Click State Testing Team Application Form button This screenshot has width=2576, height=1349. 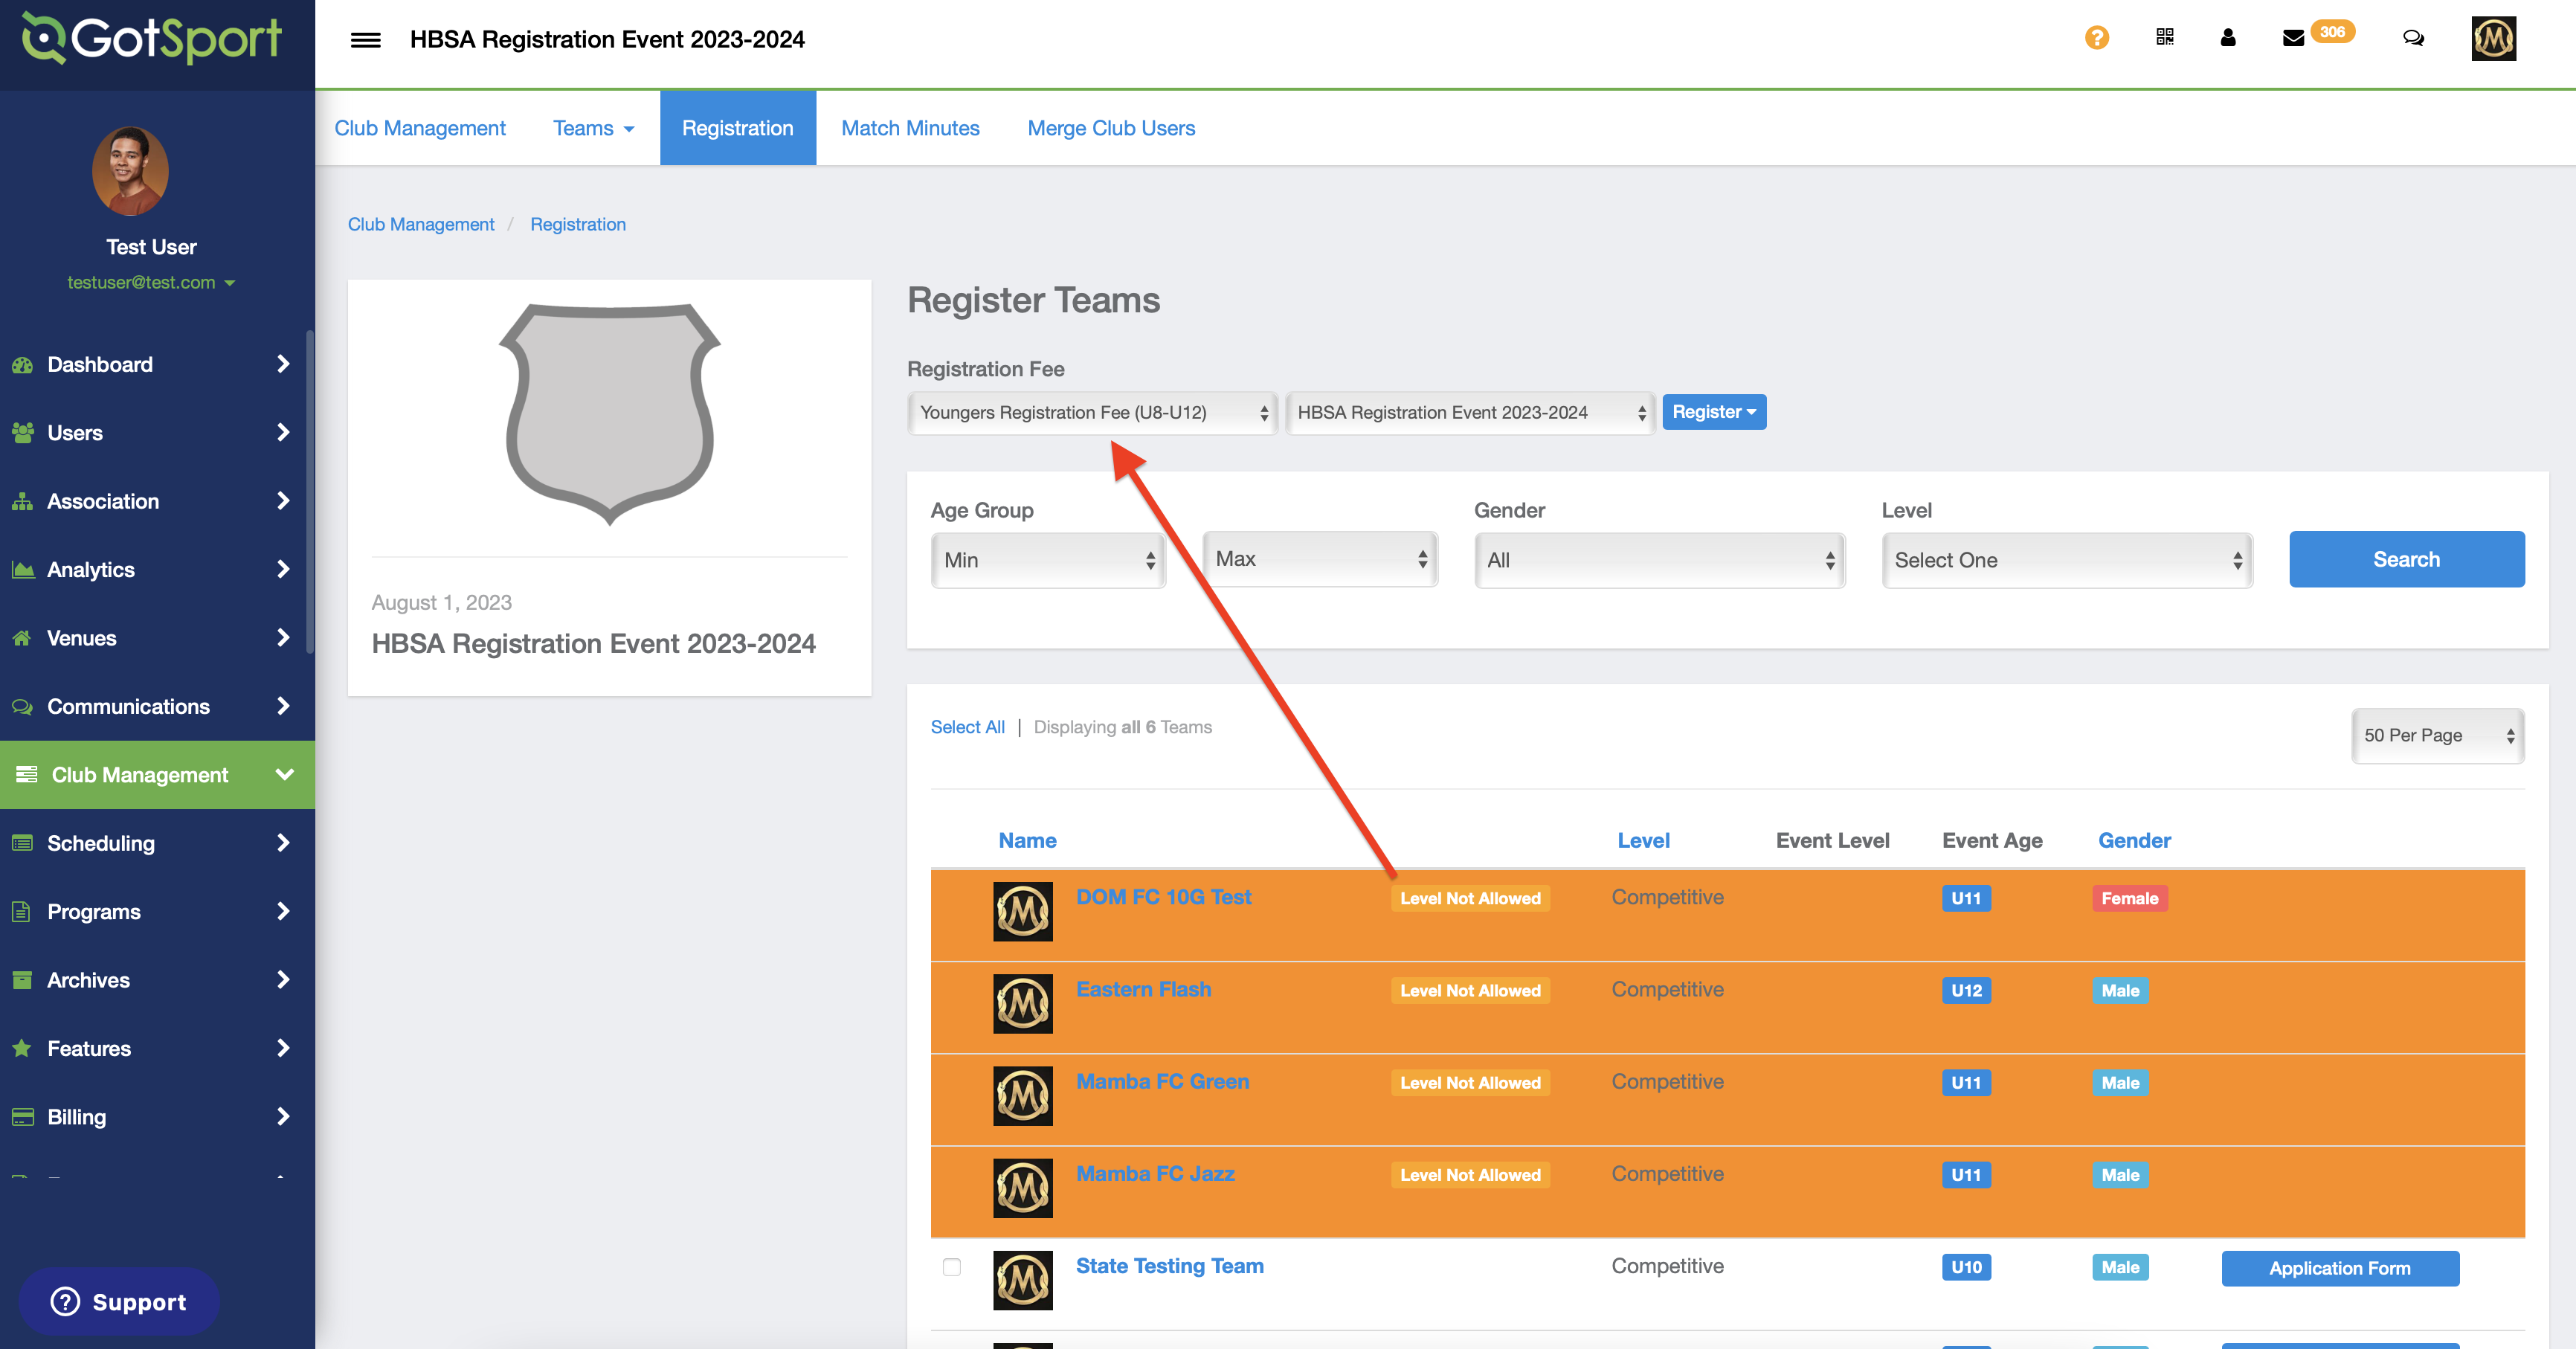[x=2340, y=1268]
